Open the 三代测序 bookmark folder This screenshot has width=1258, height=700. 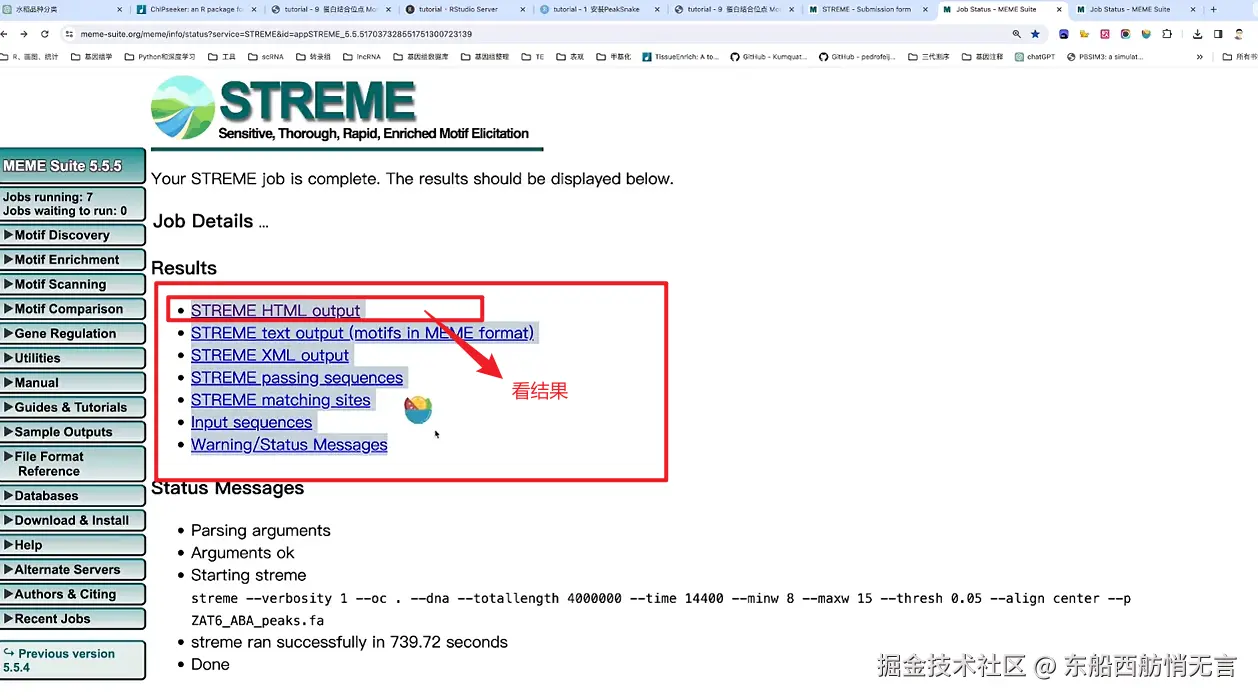[x=929, y=57]
